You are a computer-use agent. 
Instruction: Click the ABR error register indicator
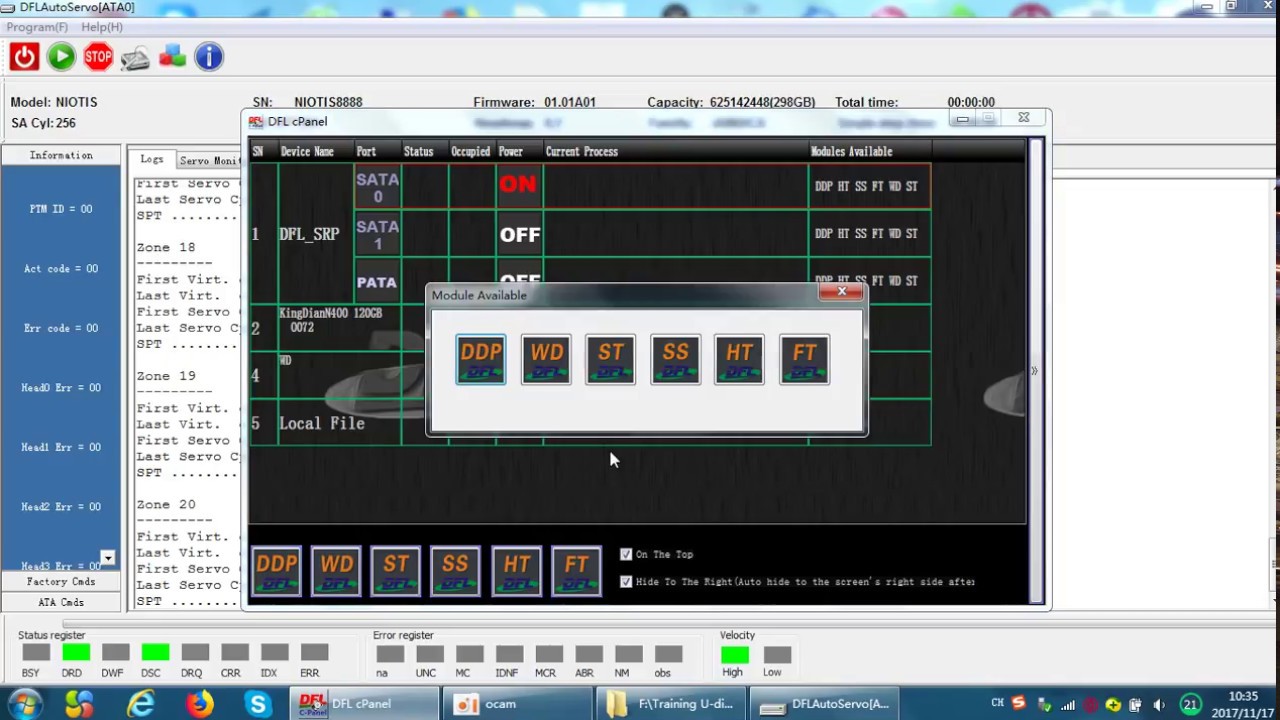tap(589, 654)
